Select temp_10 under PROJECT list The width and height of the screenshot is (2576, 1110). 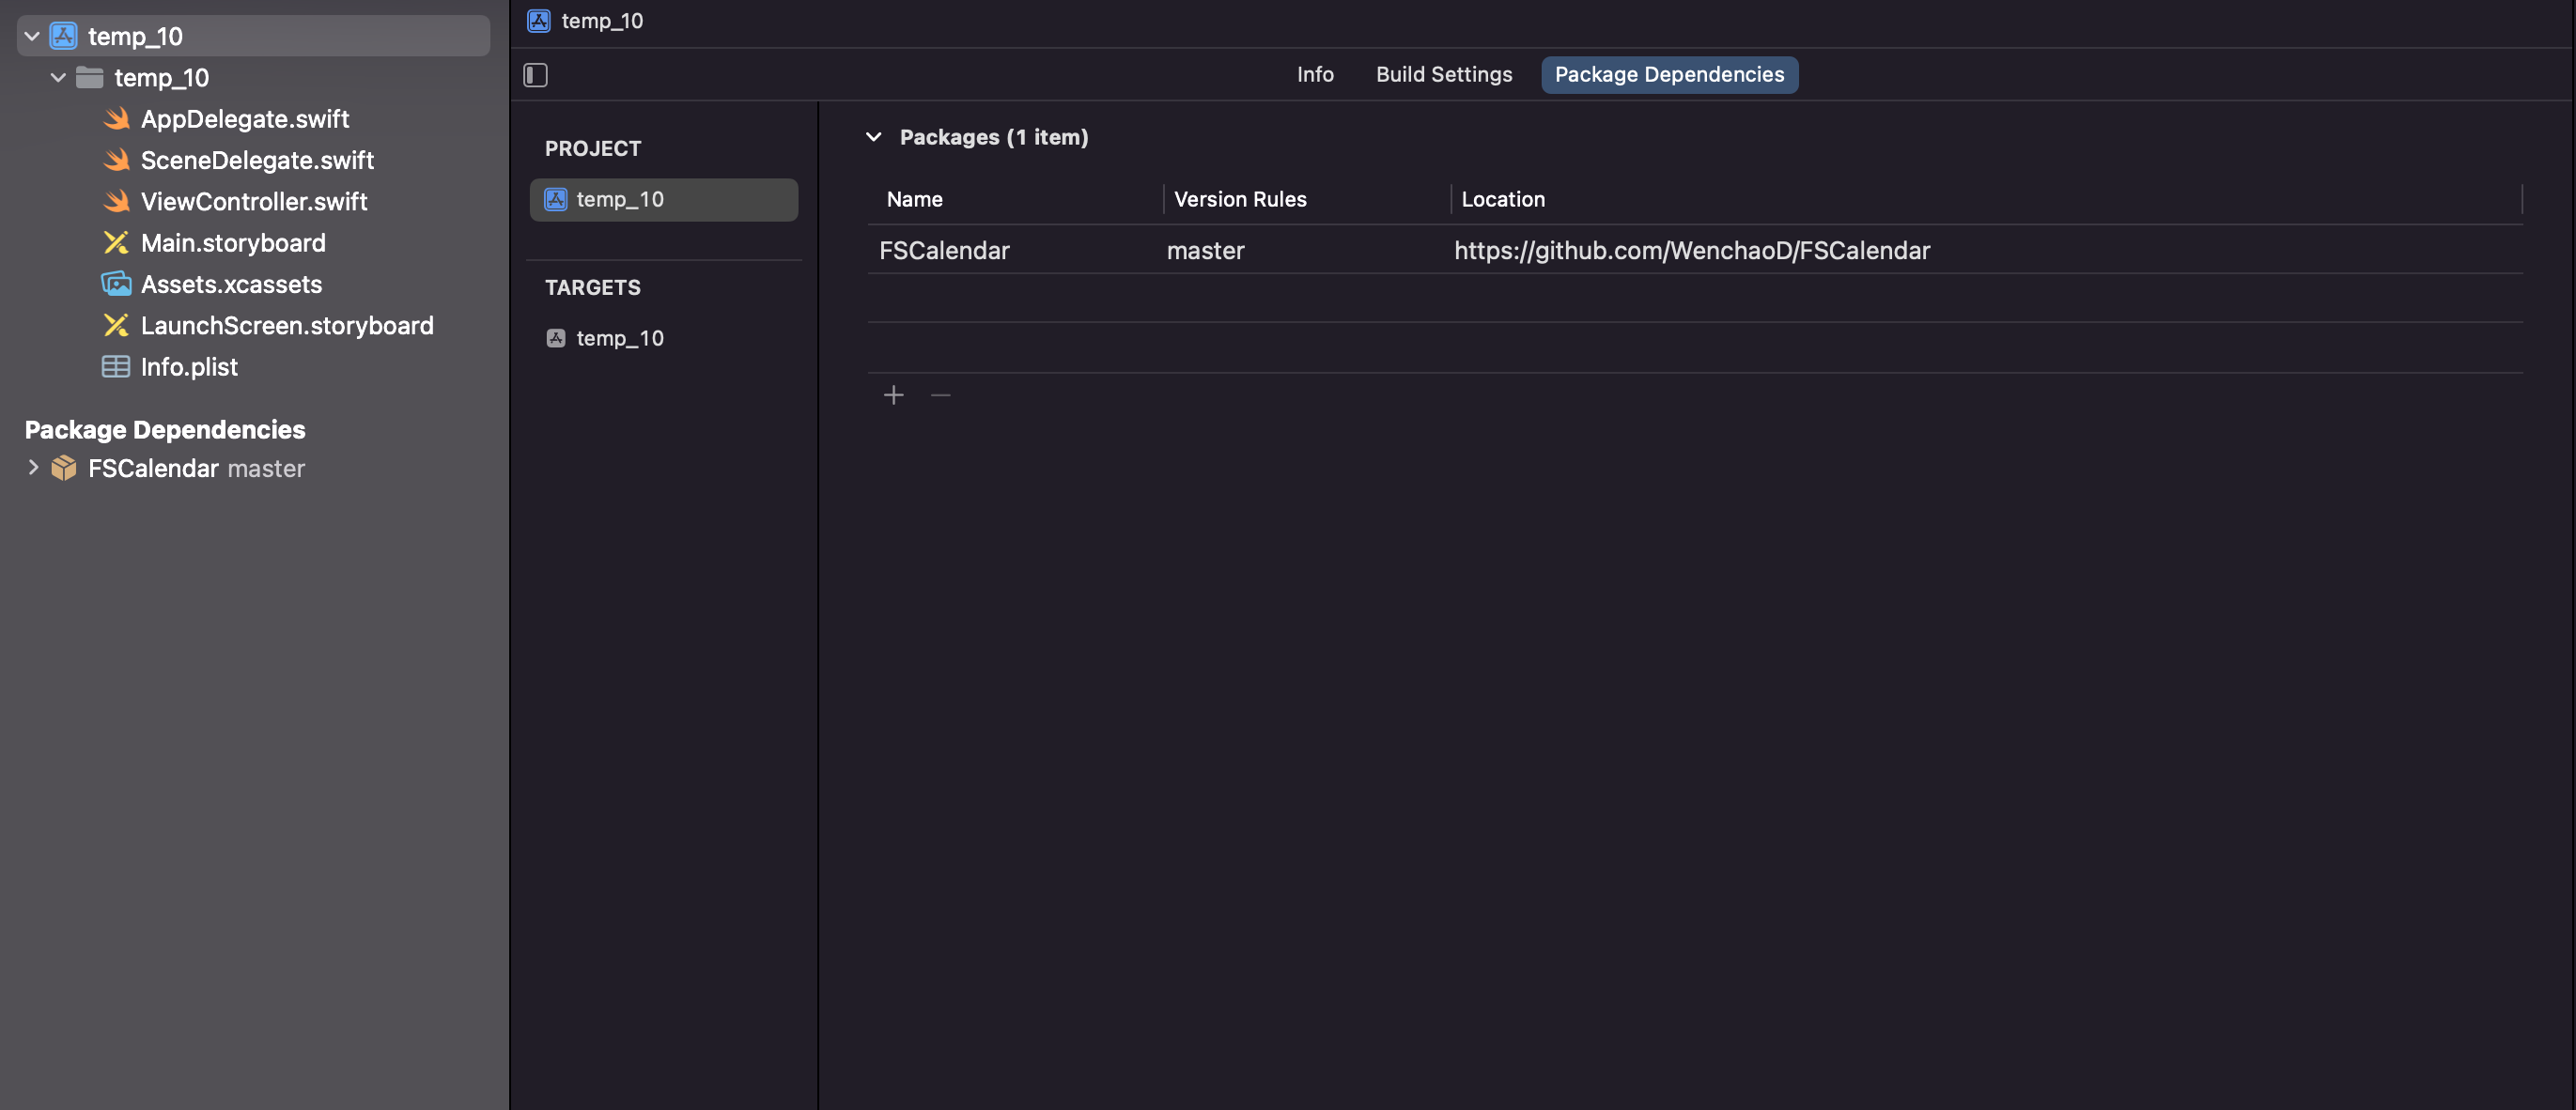(664, 199)
